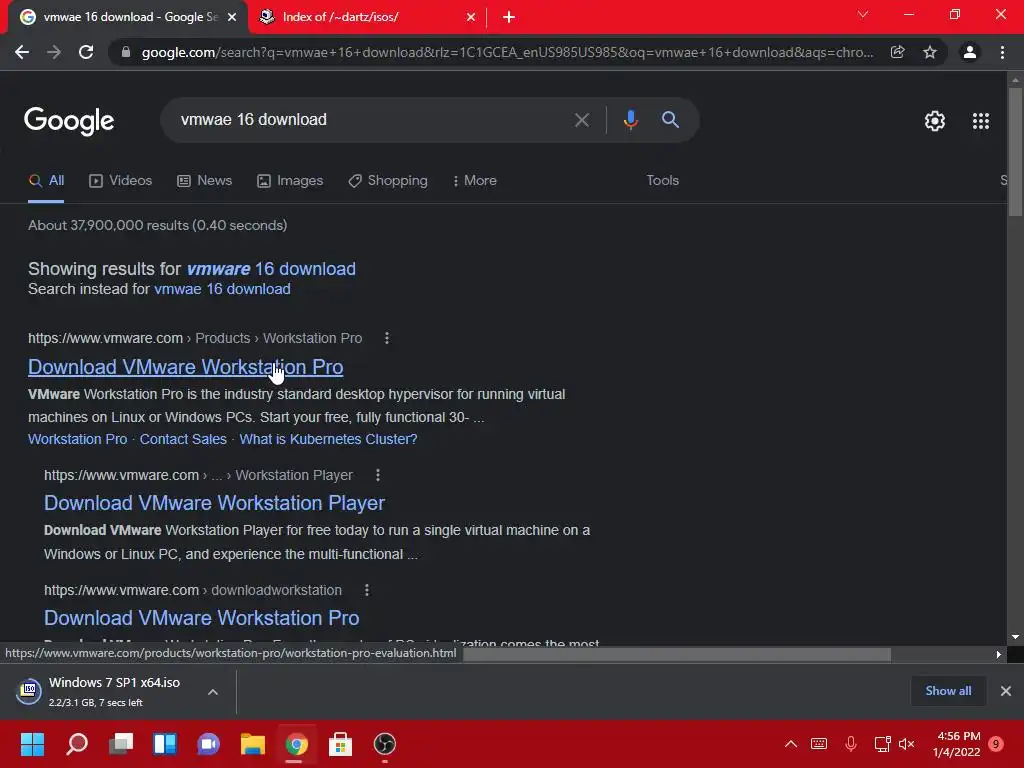Open the notification count badge
Viewport: 1024px width, 768px height.
996,744
